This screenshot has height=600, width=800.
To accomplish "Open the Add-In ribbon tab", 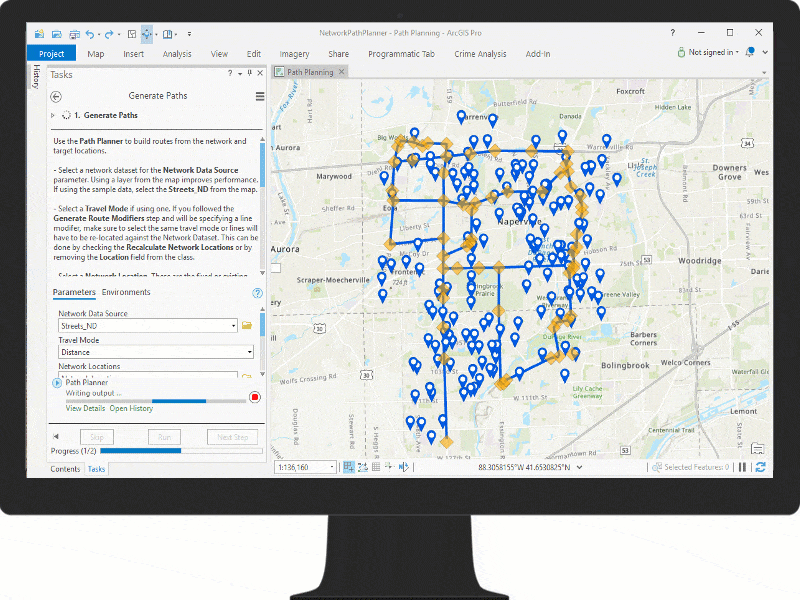I will (538, 54).
